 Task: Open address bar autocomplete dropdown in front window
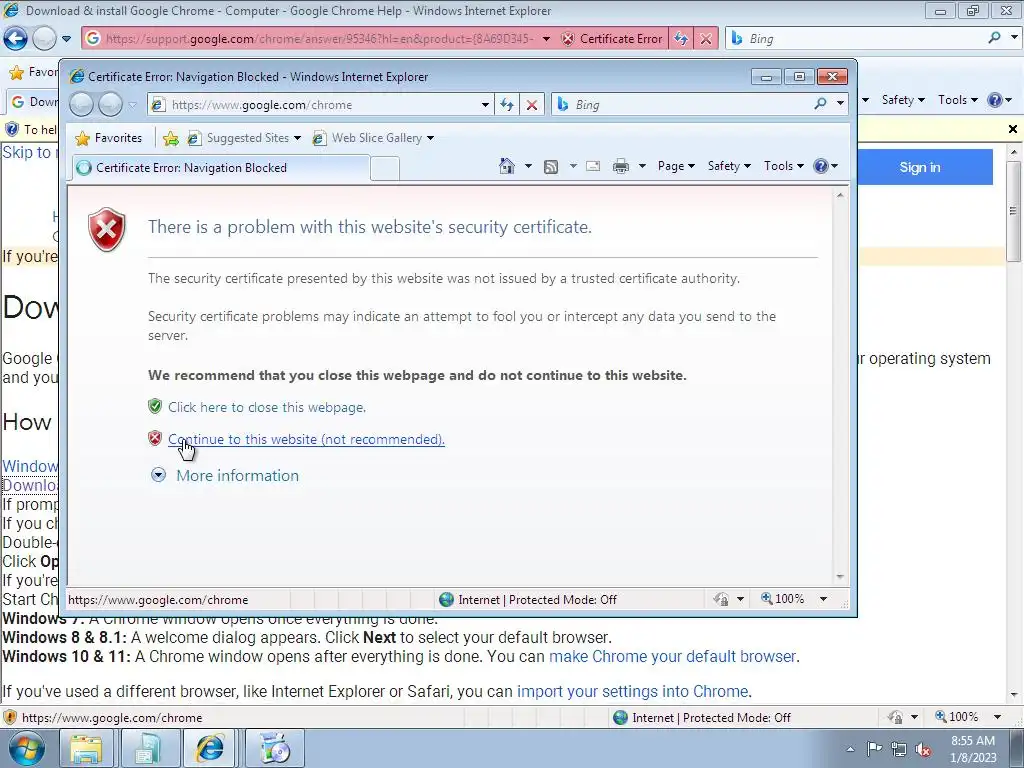tap(485, 105)
